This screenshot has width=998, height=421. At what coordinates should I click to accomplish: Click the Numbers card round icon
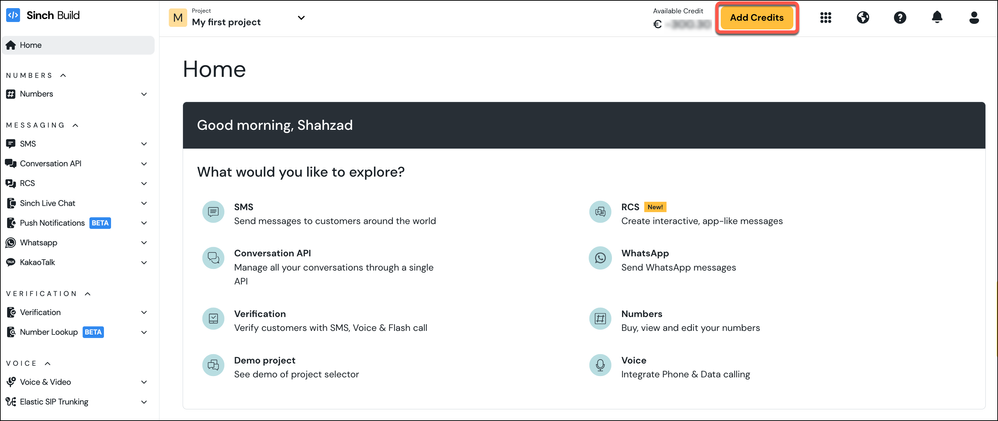[600, 319]
